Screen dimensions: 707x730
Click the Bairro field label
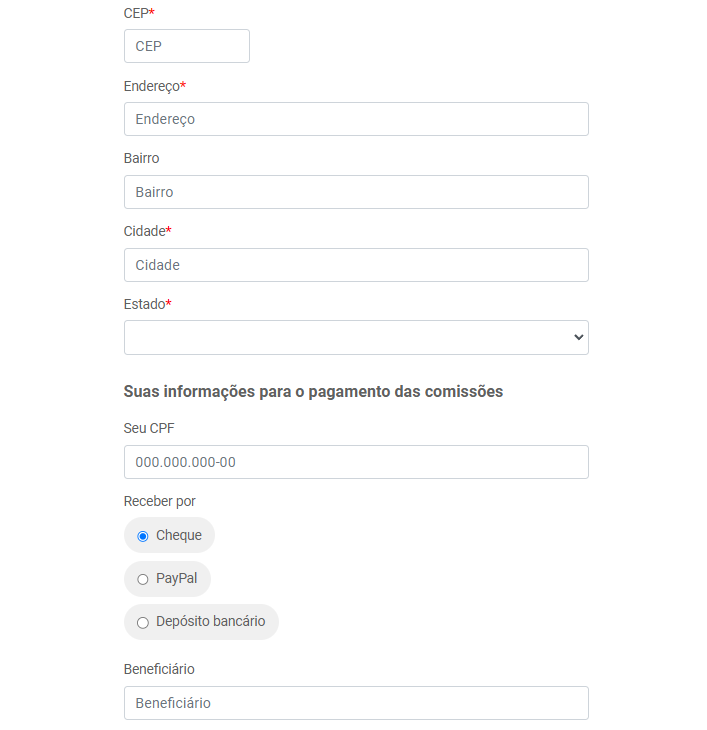click(141, 158)
